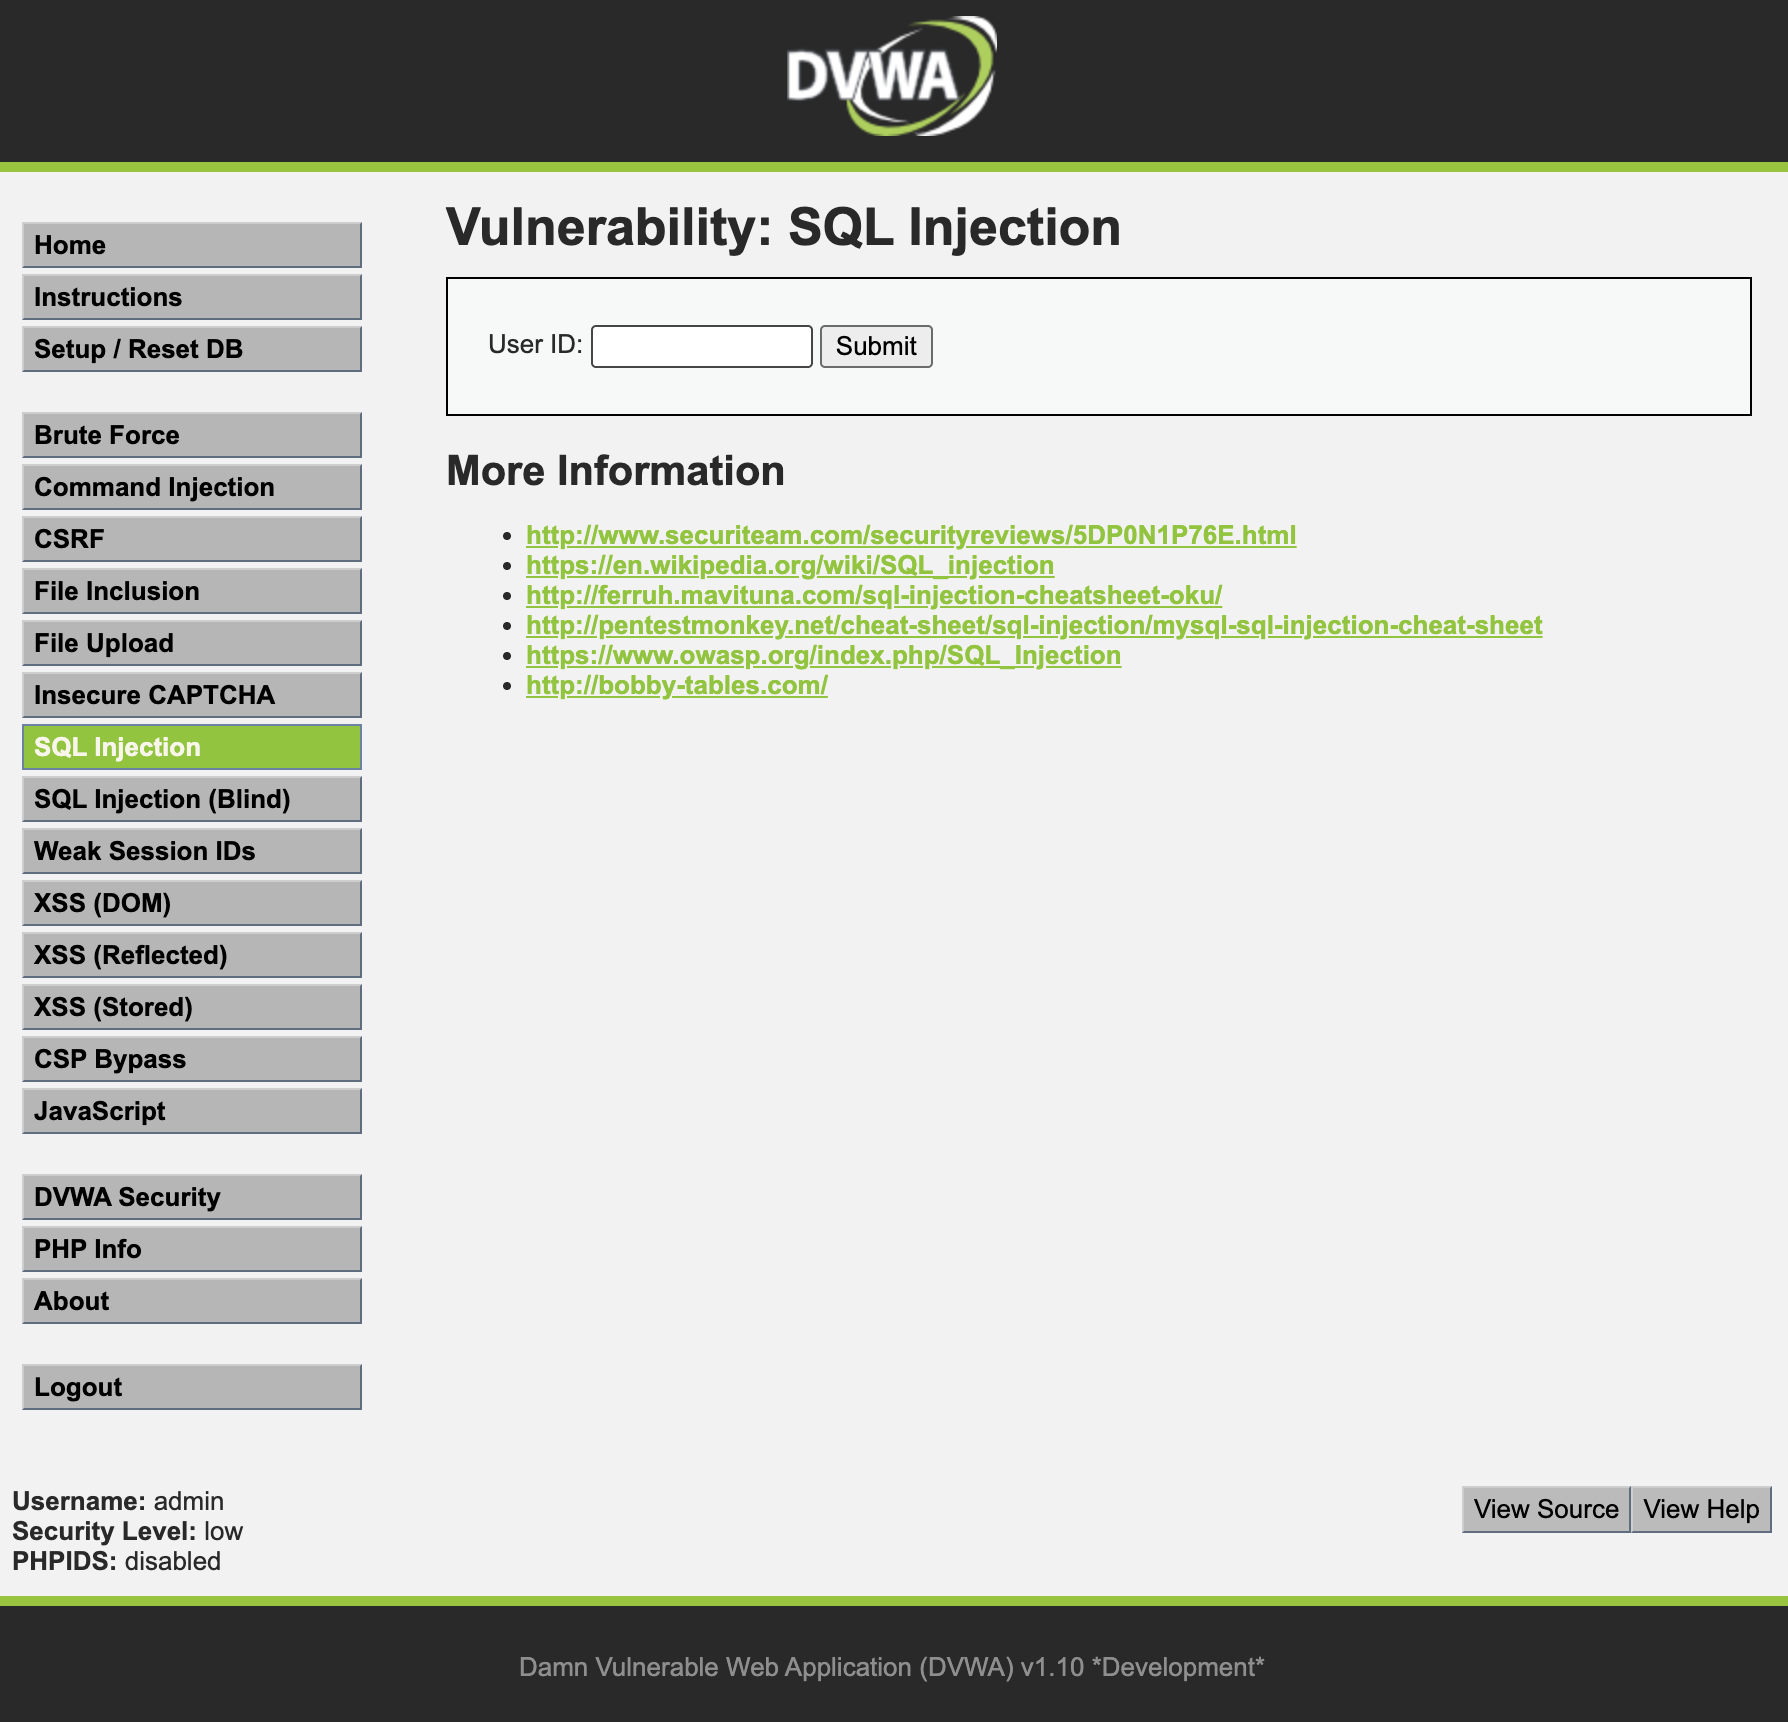
Task: Click the View Help button
Action: click(1701, 1509)
